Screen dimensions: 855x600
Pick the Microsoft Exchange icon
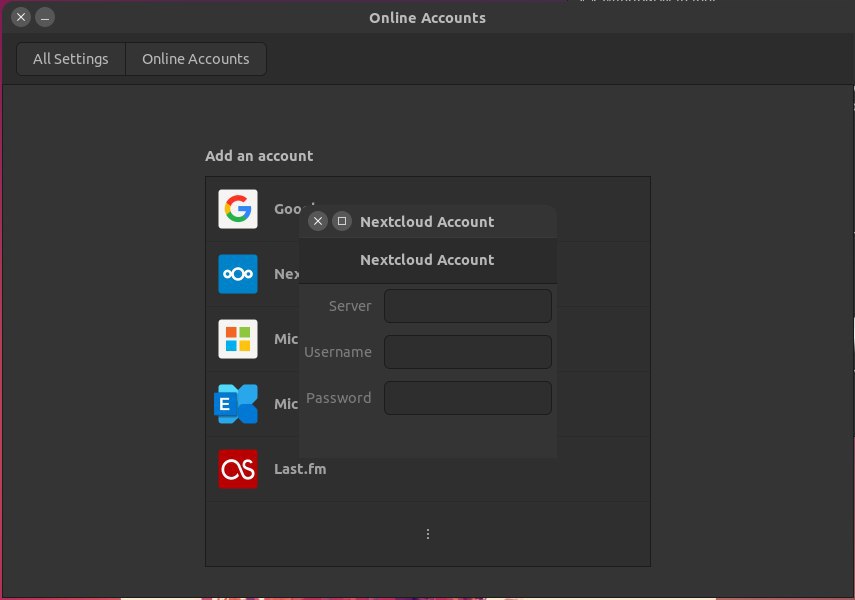point(236,404)
